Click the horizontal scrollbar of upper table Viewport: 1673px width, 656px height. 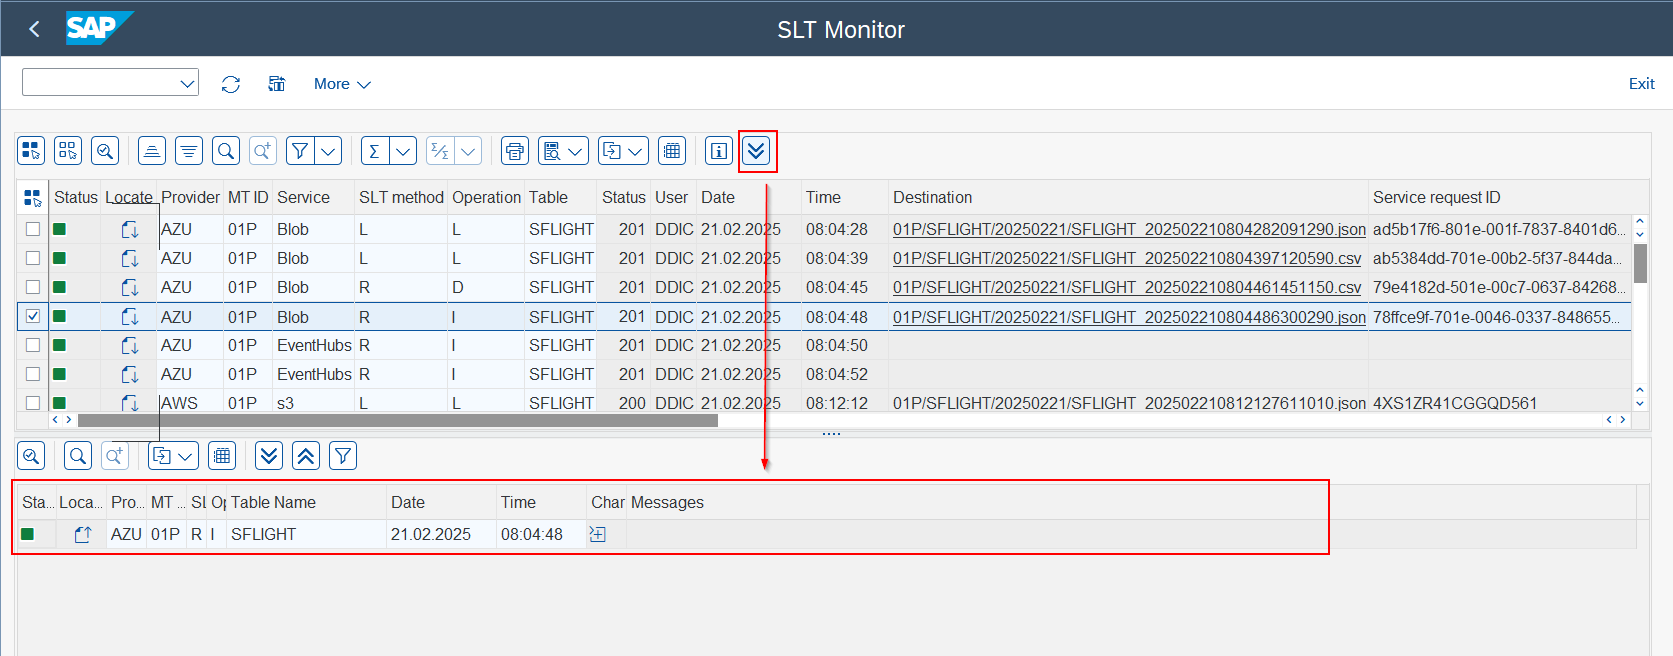click(x=397, y=420)
